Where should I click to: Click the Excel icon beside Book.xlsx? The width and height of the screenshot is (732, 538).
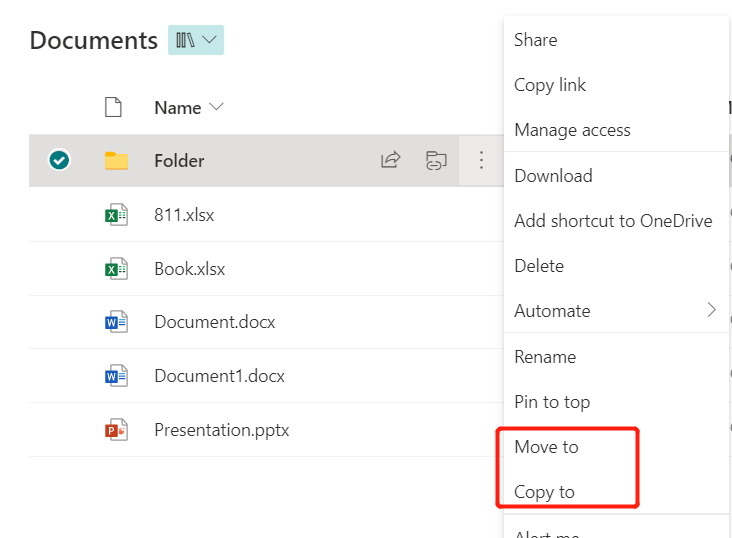click(x=117, y=269)
